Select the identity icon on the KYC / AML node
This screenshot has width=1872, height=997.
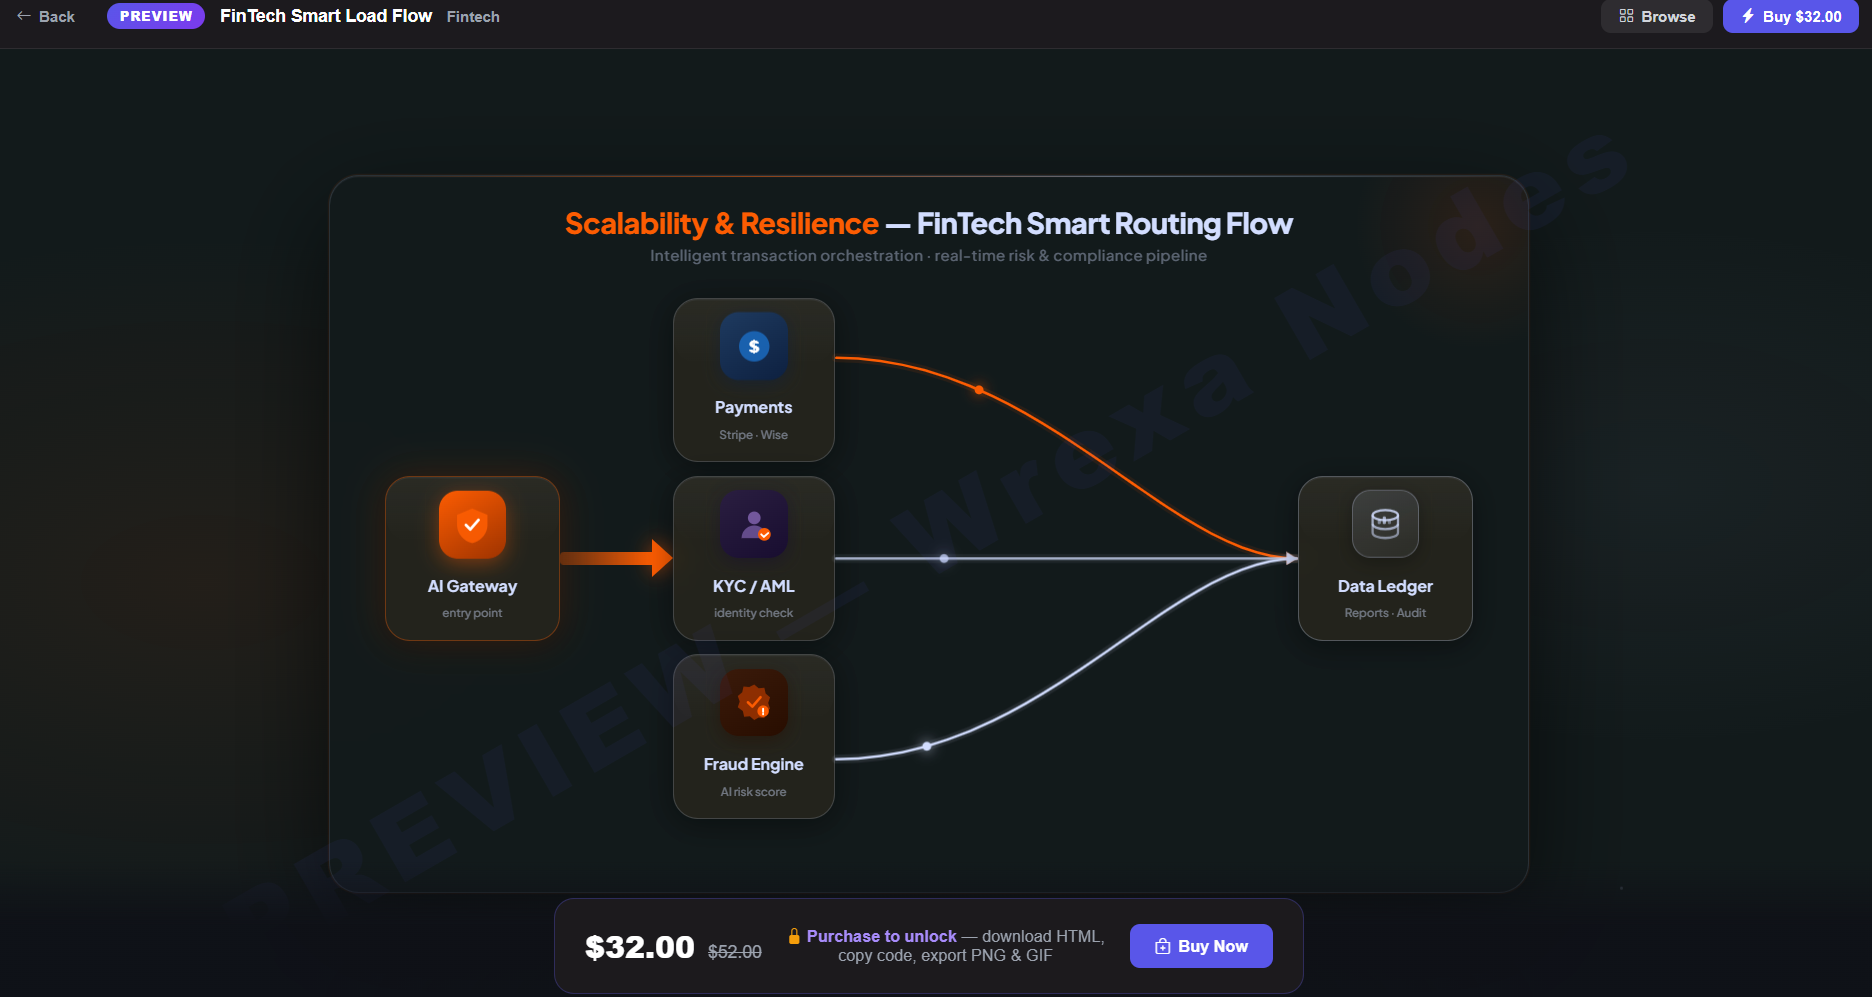[x=753, y=523]
